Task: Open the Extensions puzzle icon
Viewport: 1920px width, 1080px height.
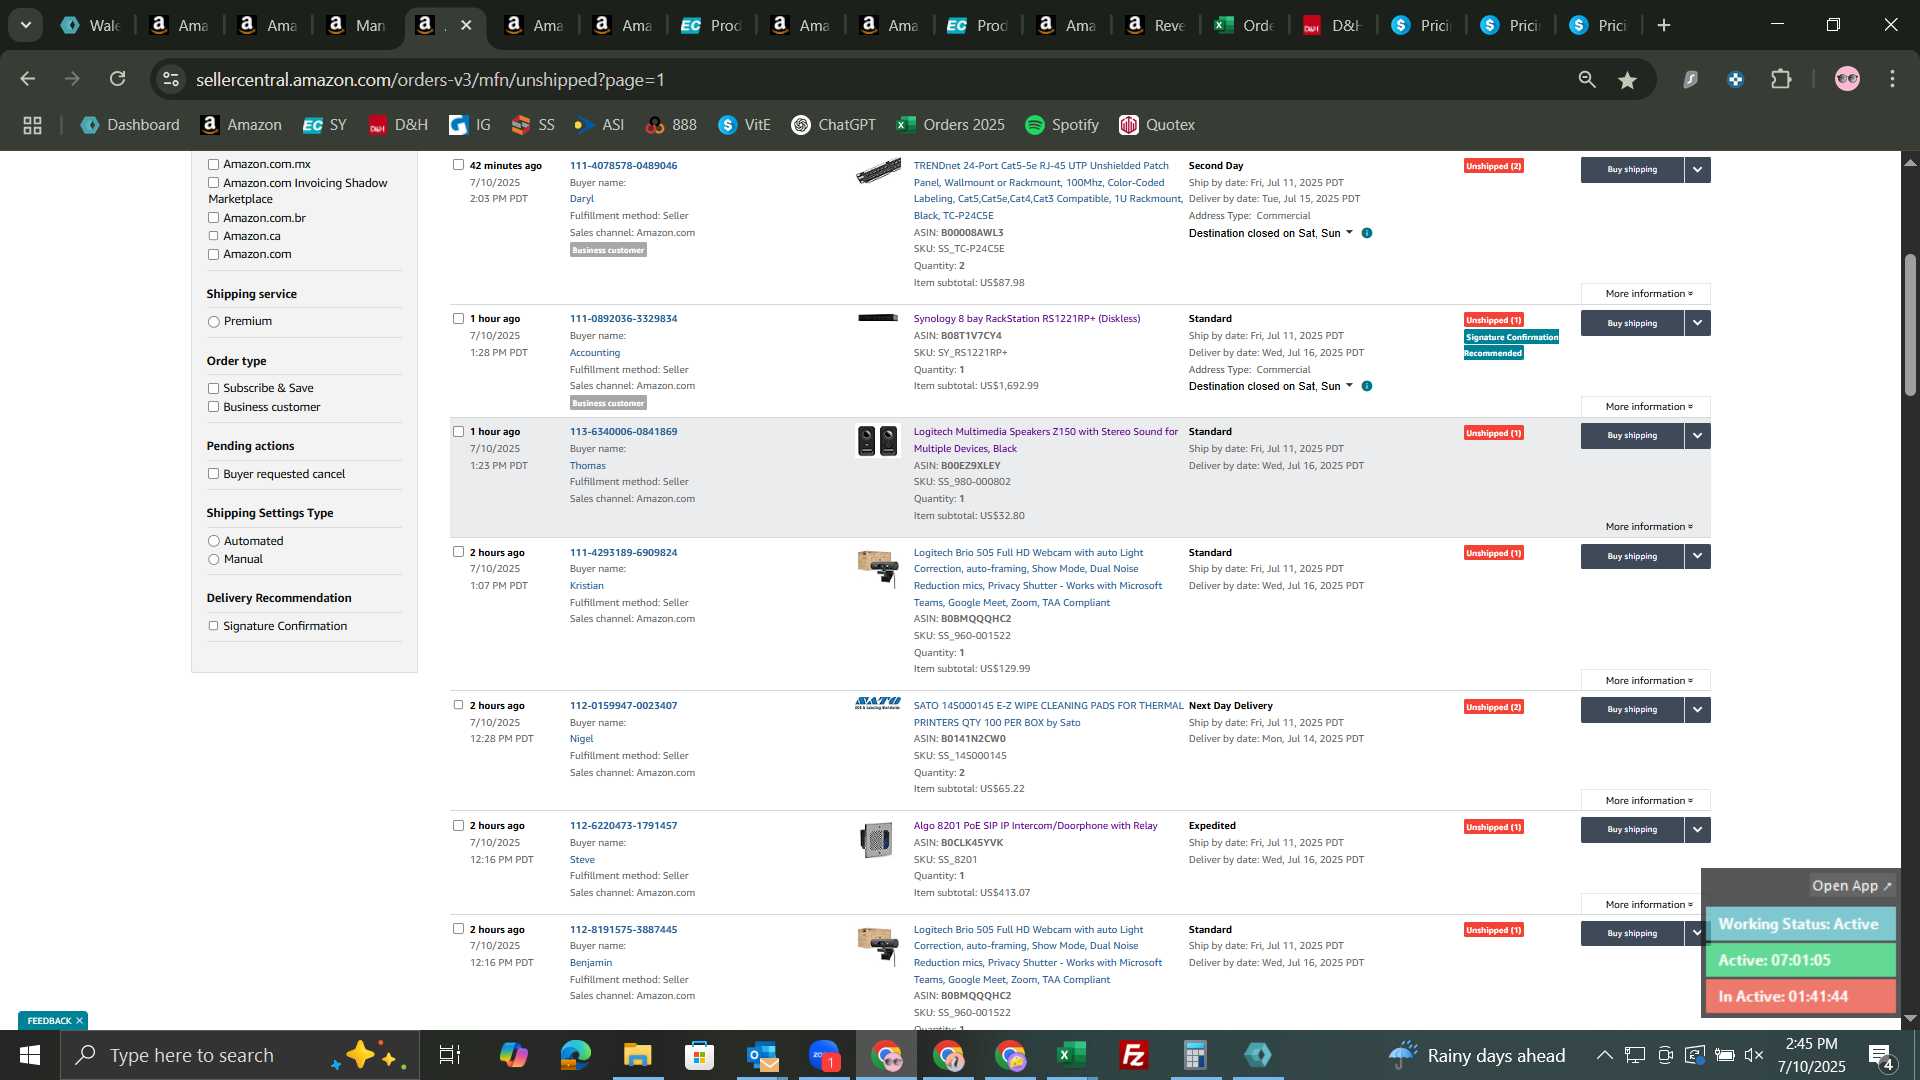Action: click(1781, 79)
